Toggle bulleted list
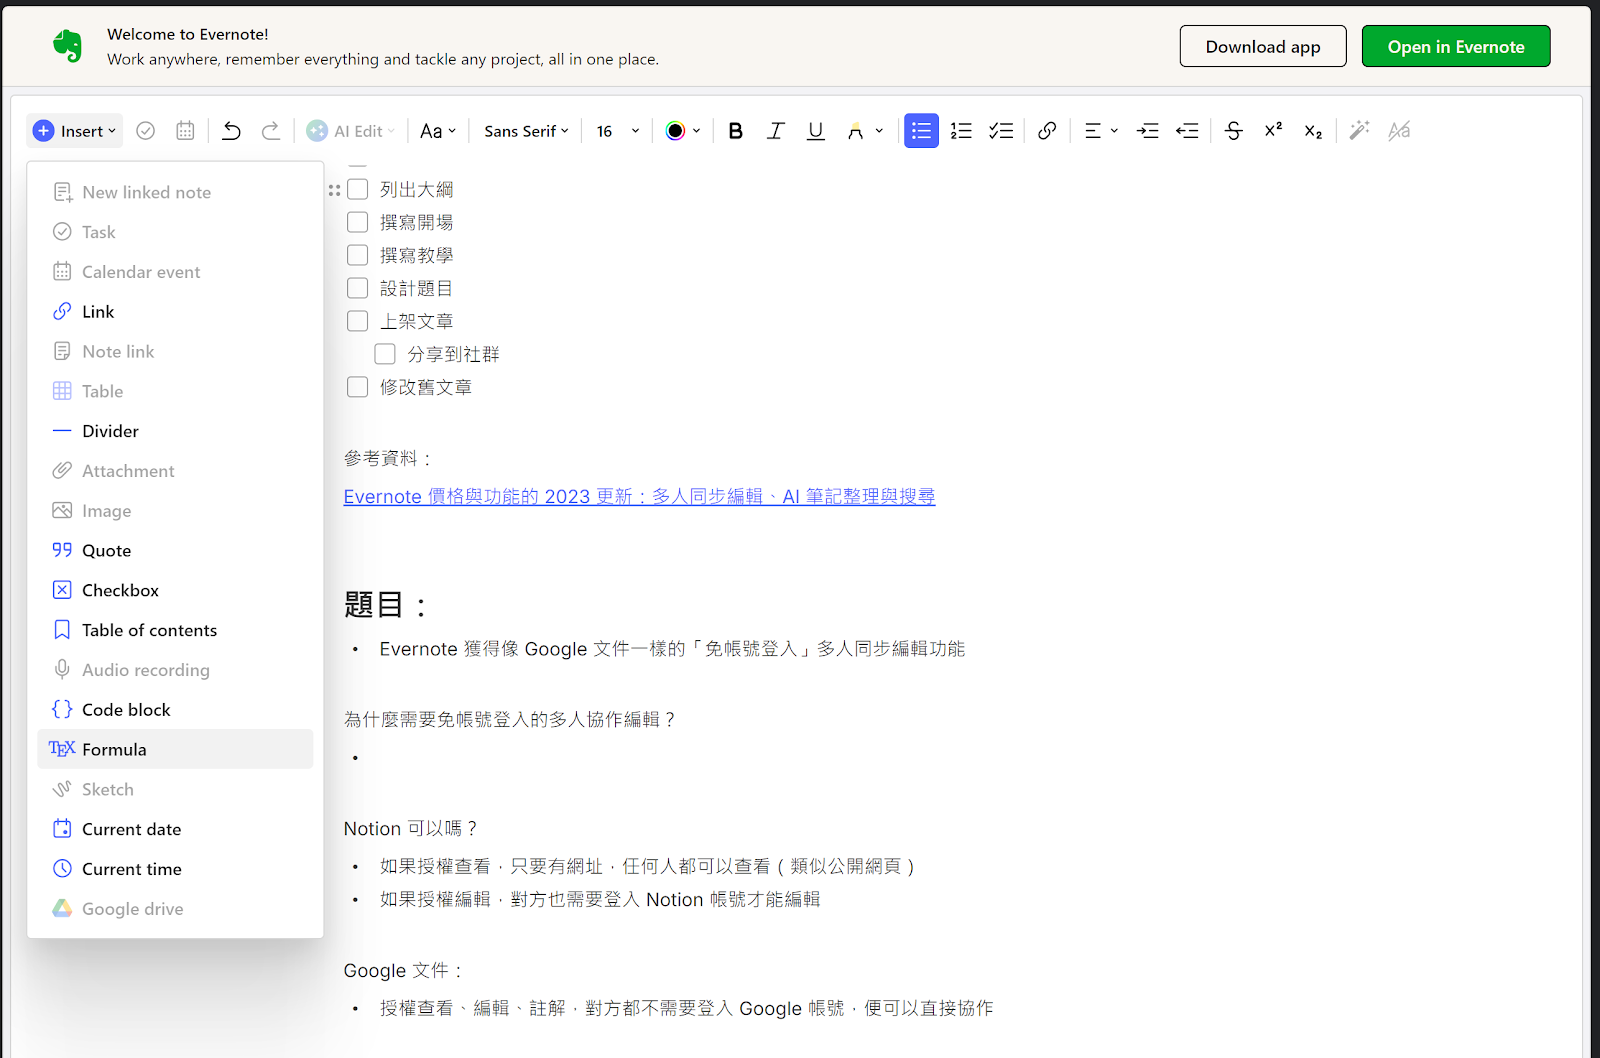This screenshot has height=1058, width=1600. pos(921,131)
